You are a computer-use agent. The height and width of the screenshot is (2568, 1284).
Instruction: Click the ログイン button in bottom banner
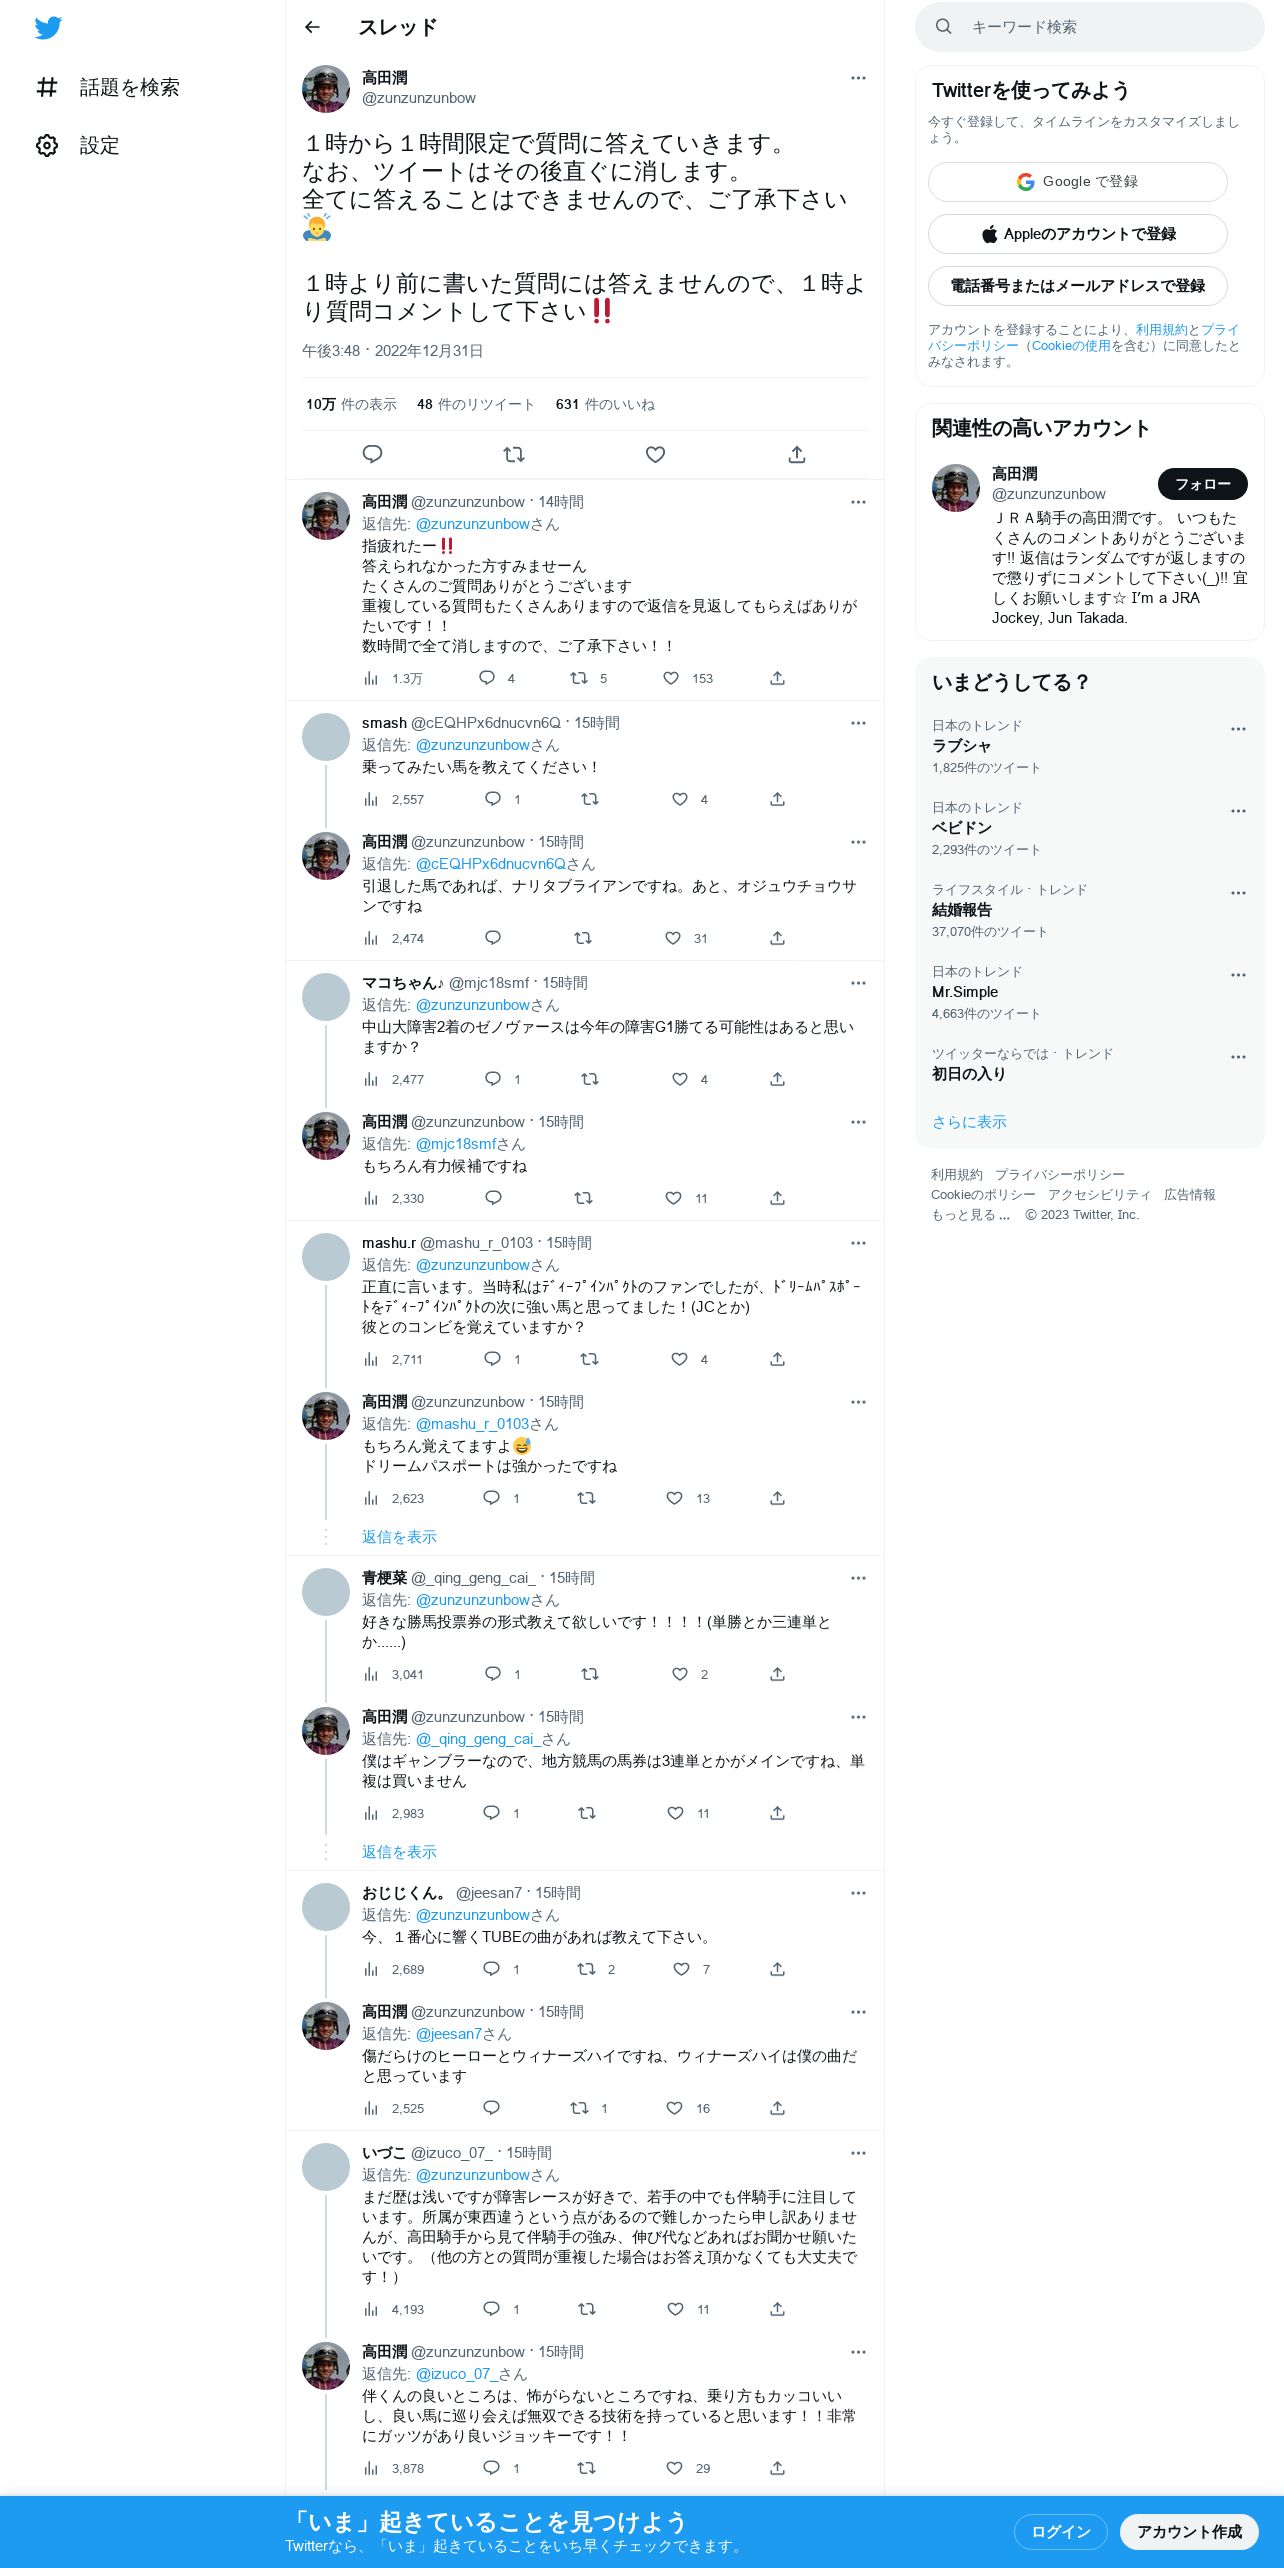(x=1061, y=2531)
